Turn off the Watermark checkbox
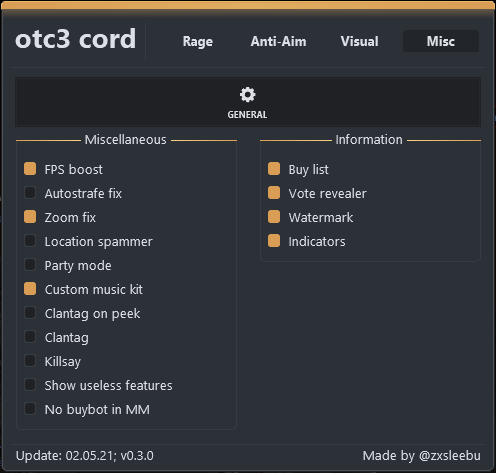 click(274, 217)
